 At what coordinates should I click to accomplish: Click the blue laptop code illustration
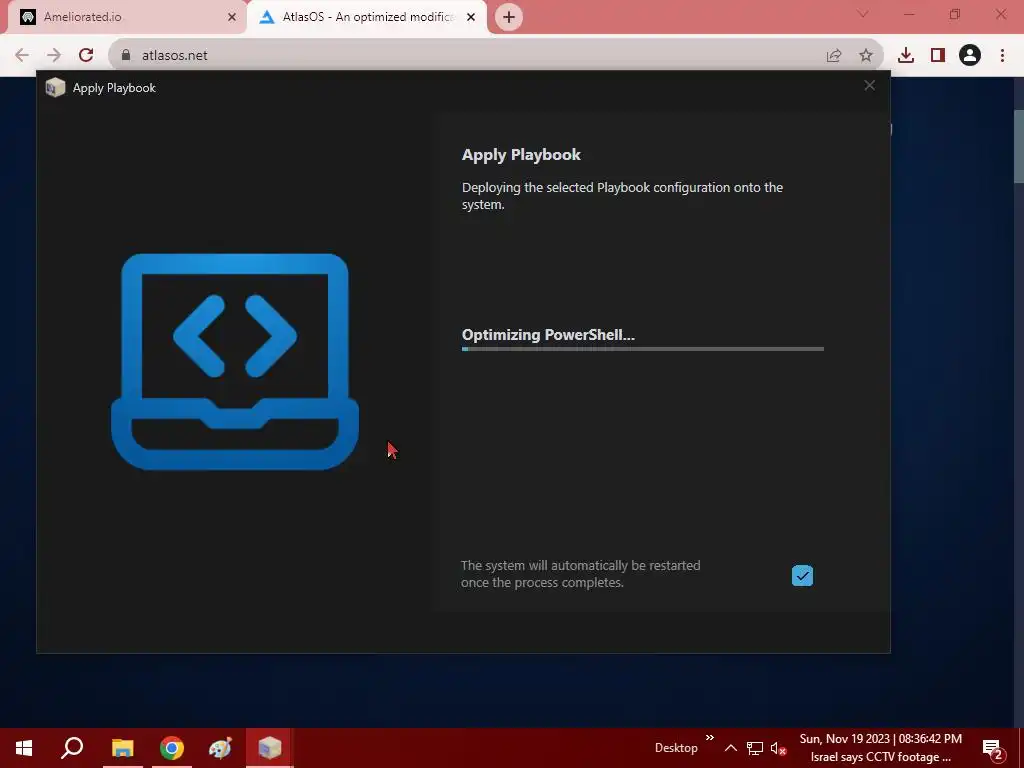pos(235,361)
